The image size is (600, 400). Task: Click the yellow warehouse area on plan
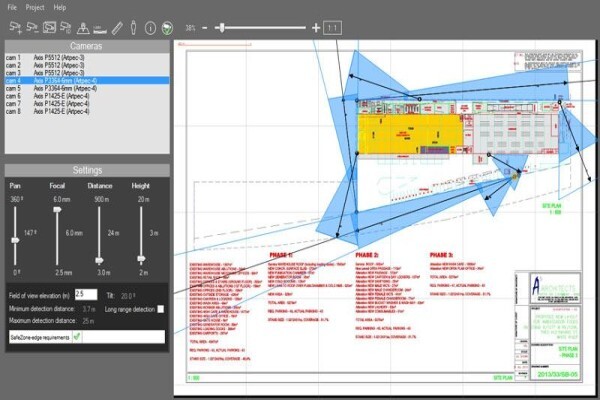coord(410,134)
